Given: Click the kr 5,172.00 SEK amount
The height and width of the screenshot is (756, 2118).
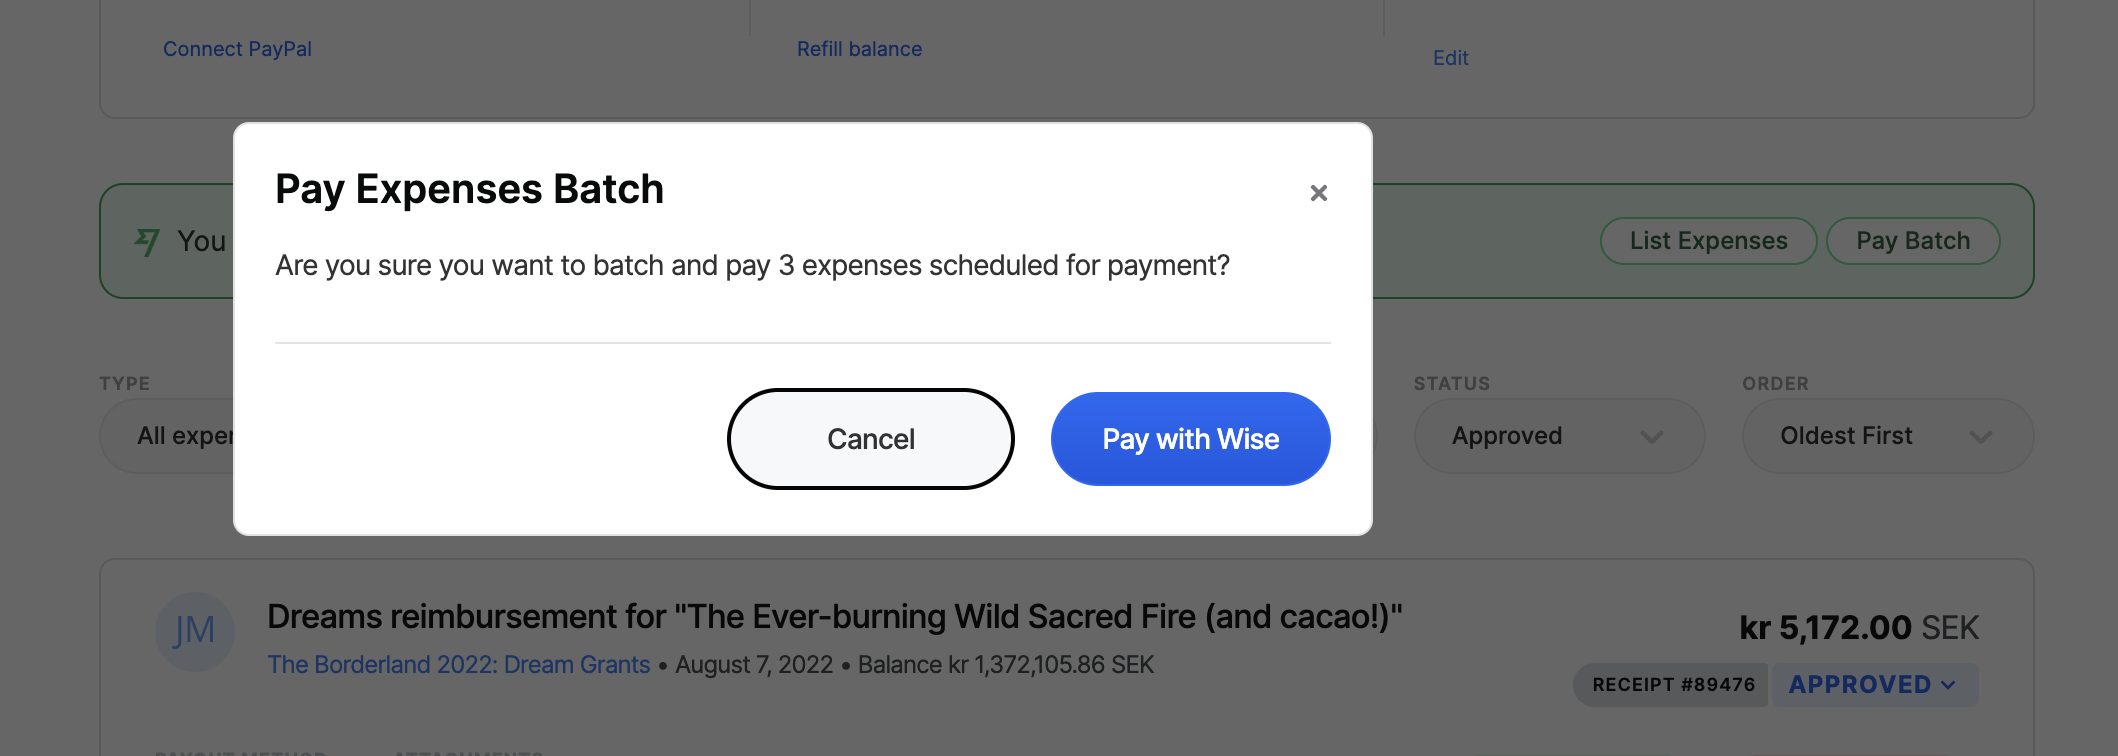Looking at the screenshot, I should 1858,628.
